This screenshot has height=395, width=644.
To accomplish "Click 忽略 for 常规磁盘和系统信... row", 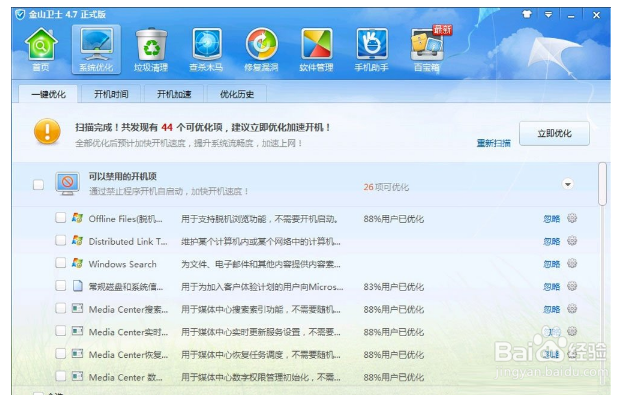I will [x=552, y=286].
